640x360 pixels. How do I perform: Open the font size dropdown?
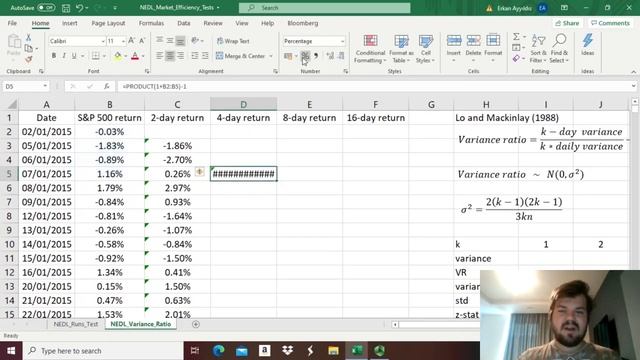[123, 41]
